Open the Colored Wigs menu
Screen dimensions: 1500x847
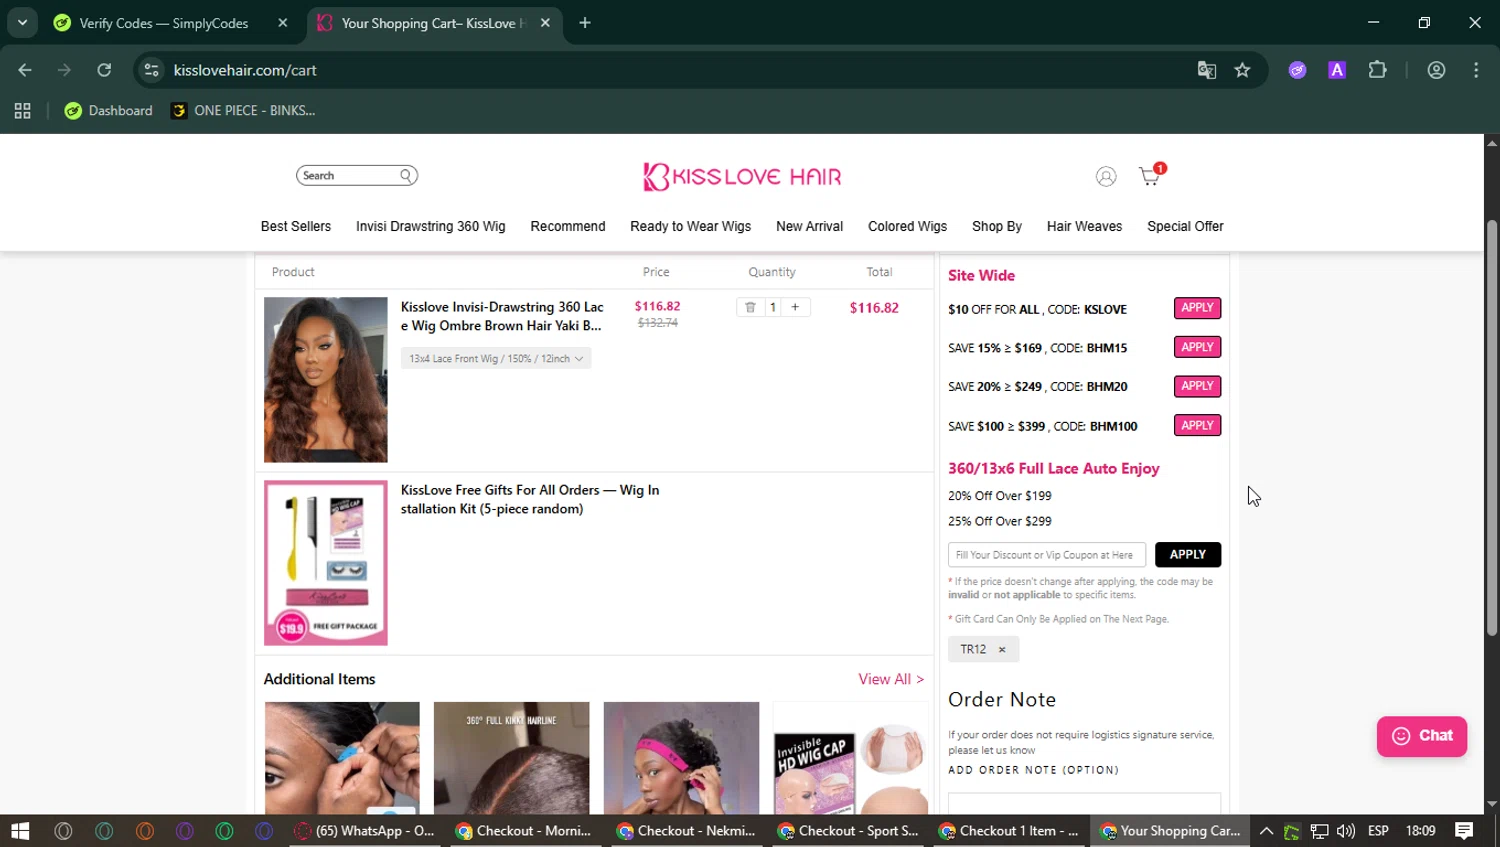point(908,226)
